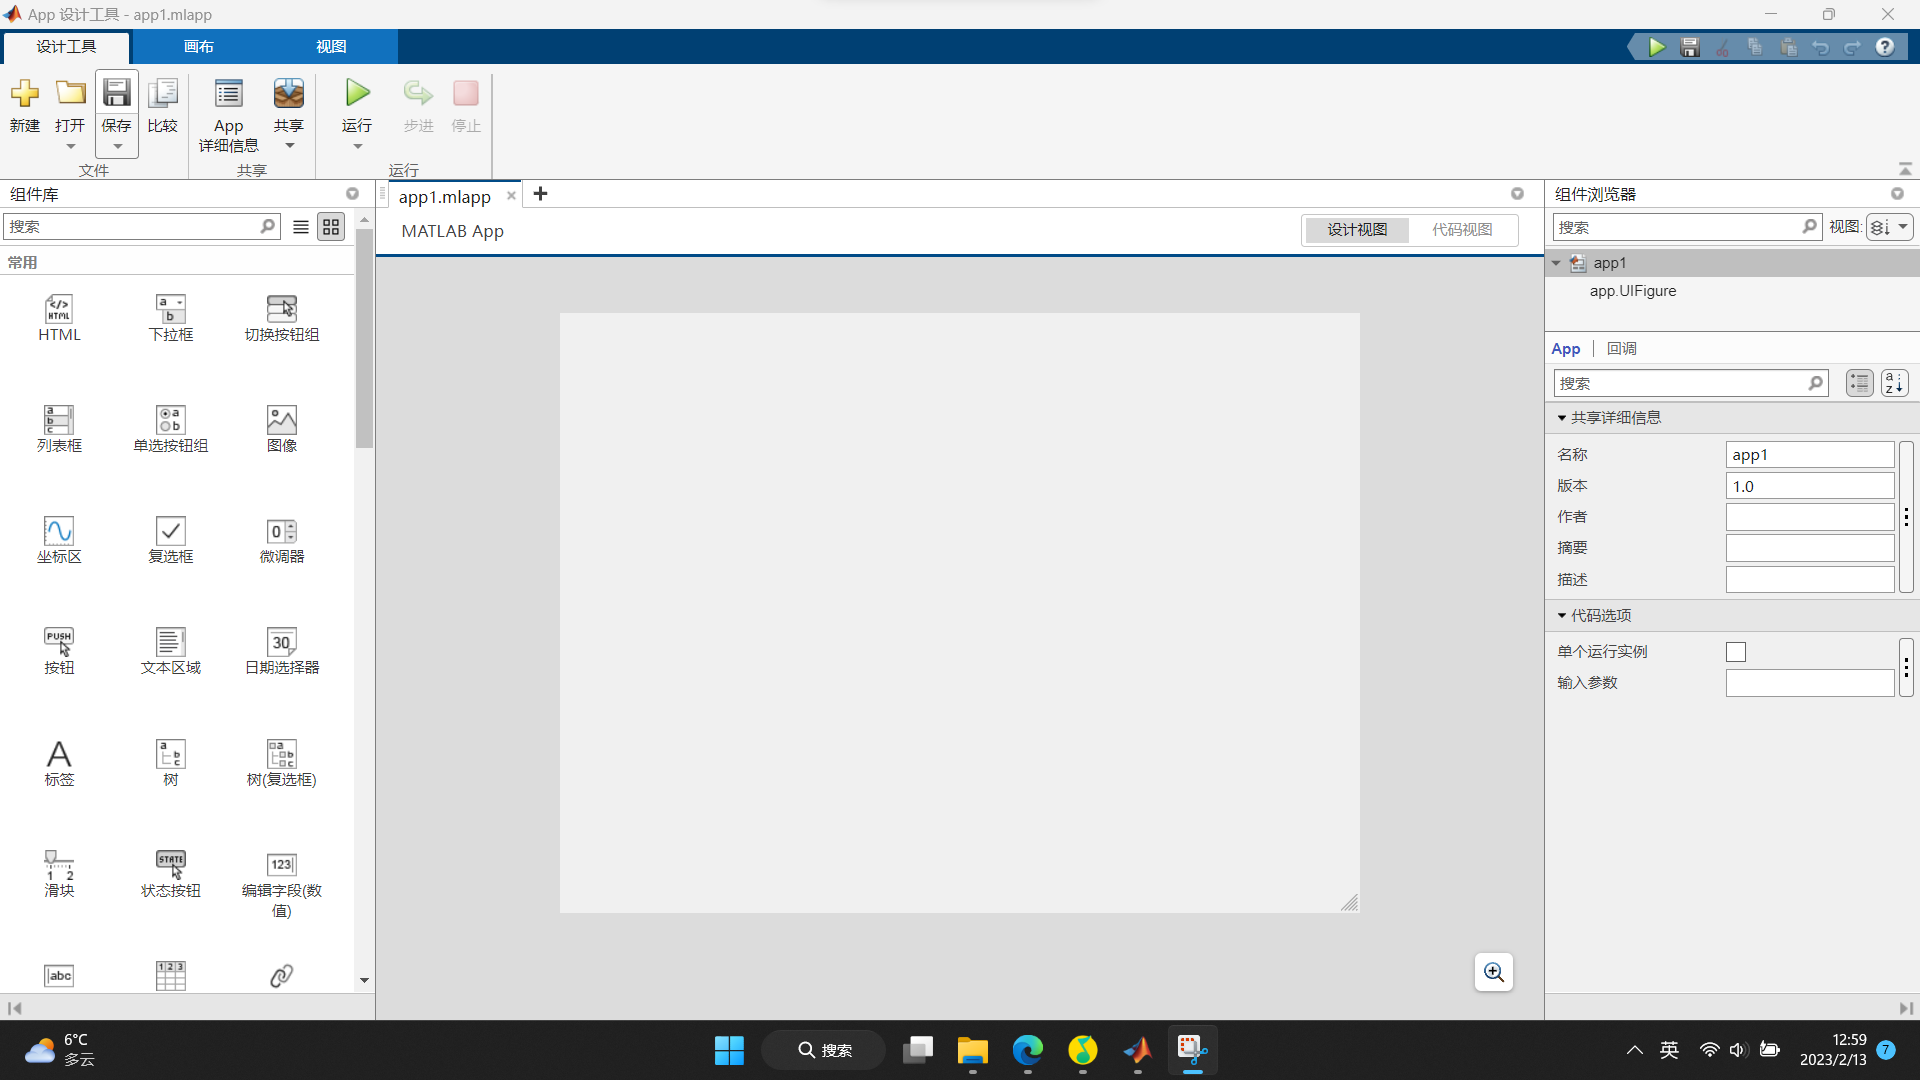
Task: Select the 按钮 (Button) component
Action: click(58, 650)
